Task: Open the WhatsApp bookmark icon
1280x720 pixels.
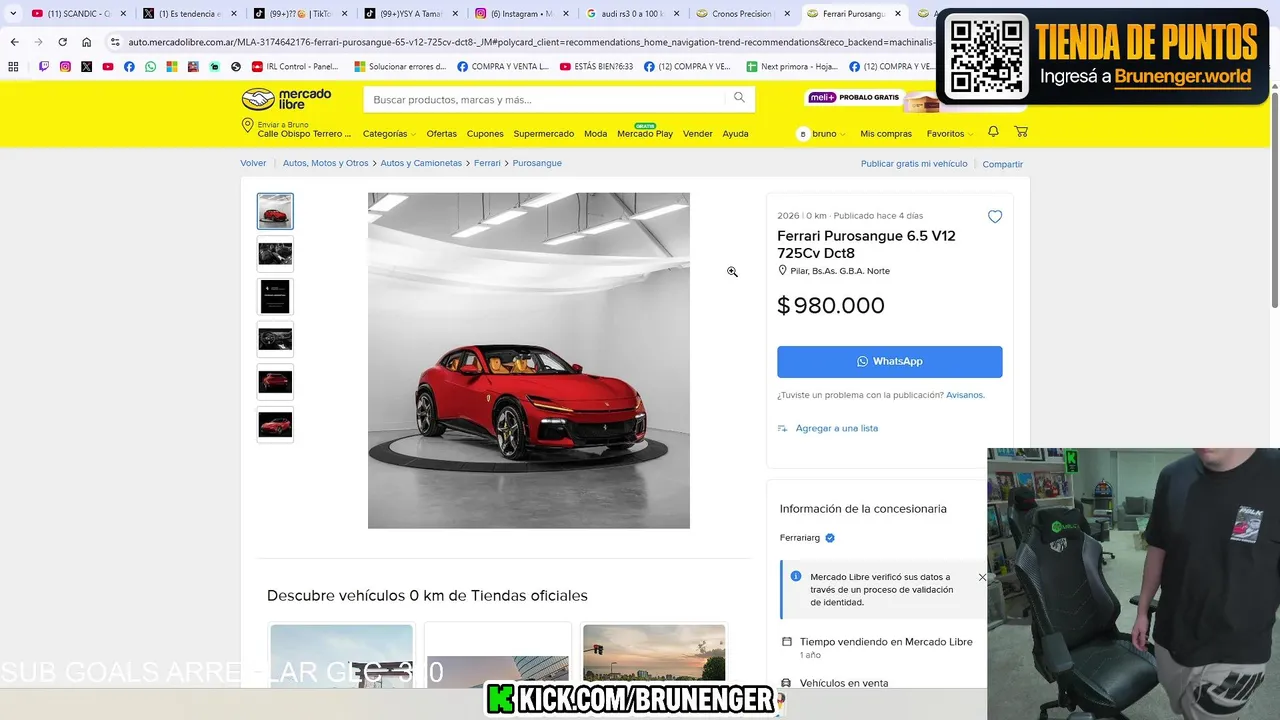Action: pyautogui.click(x=150, y=67)
